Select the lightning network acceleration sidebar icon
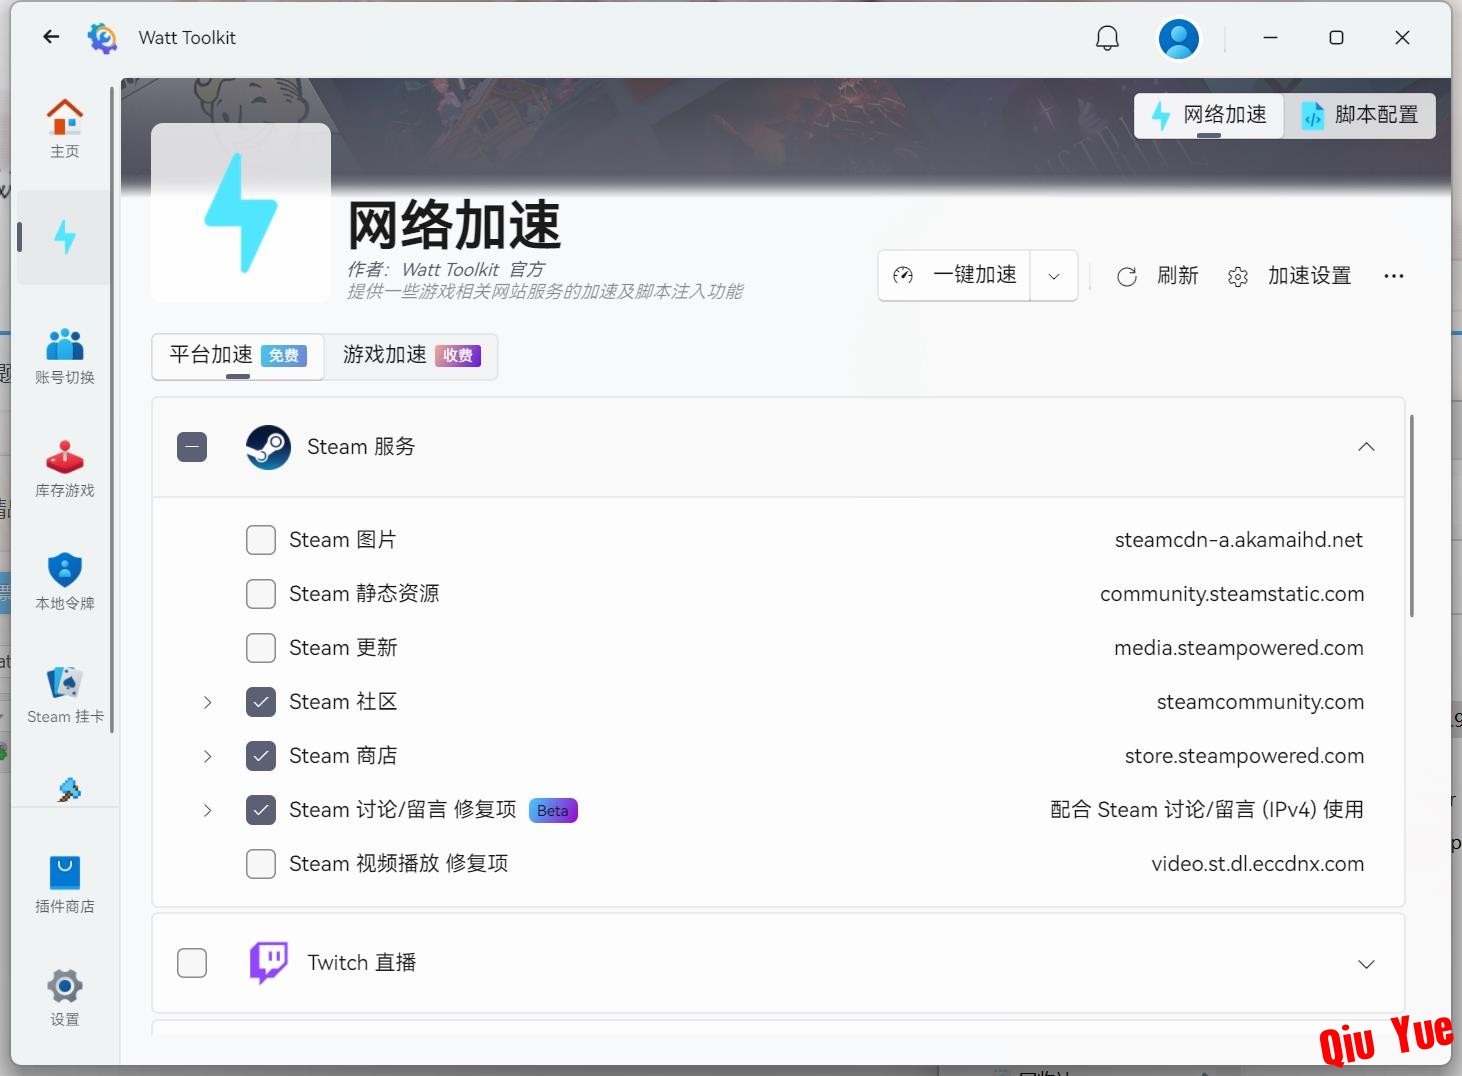 click(65, 237)
